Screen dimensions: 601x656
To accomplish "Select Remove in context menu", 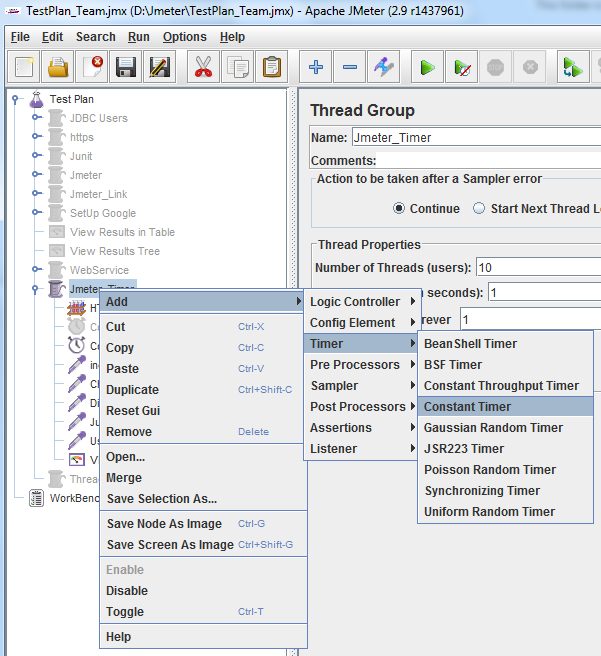I will [x=203, y=432].
